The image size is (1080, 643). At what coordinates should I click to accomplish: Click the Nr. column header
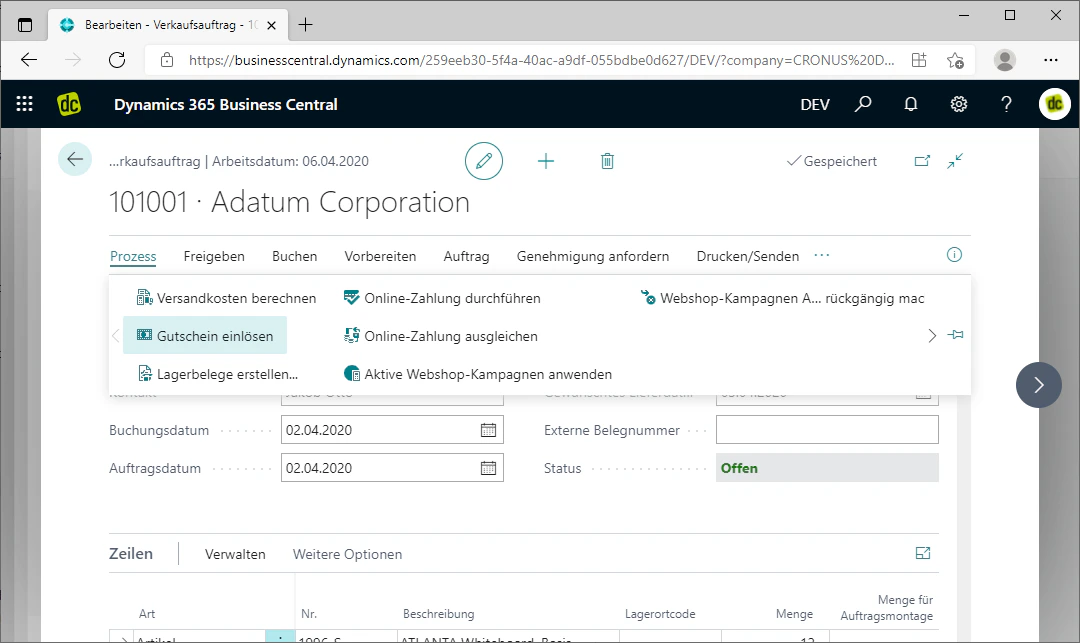[x=309, y=613]
